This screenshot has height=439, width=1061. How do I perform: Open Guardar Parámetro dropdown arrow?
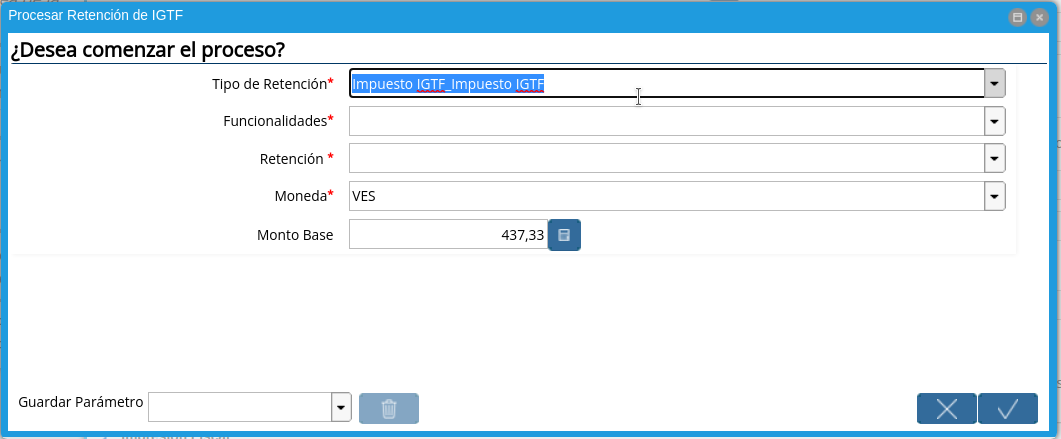click(341, 407)
